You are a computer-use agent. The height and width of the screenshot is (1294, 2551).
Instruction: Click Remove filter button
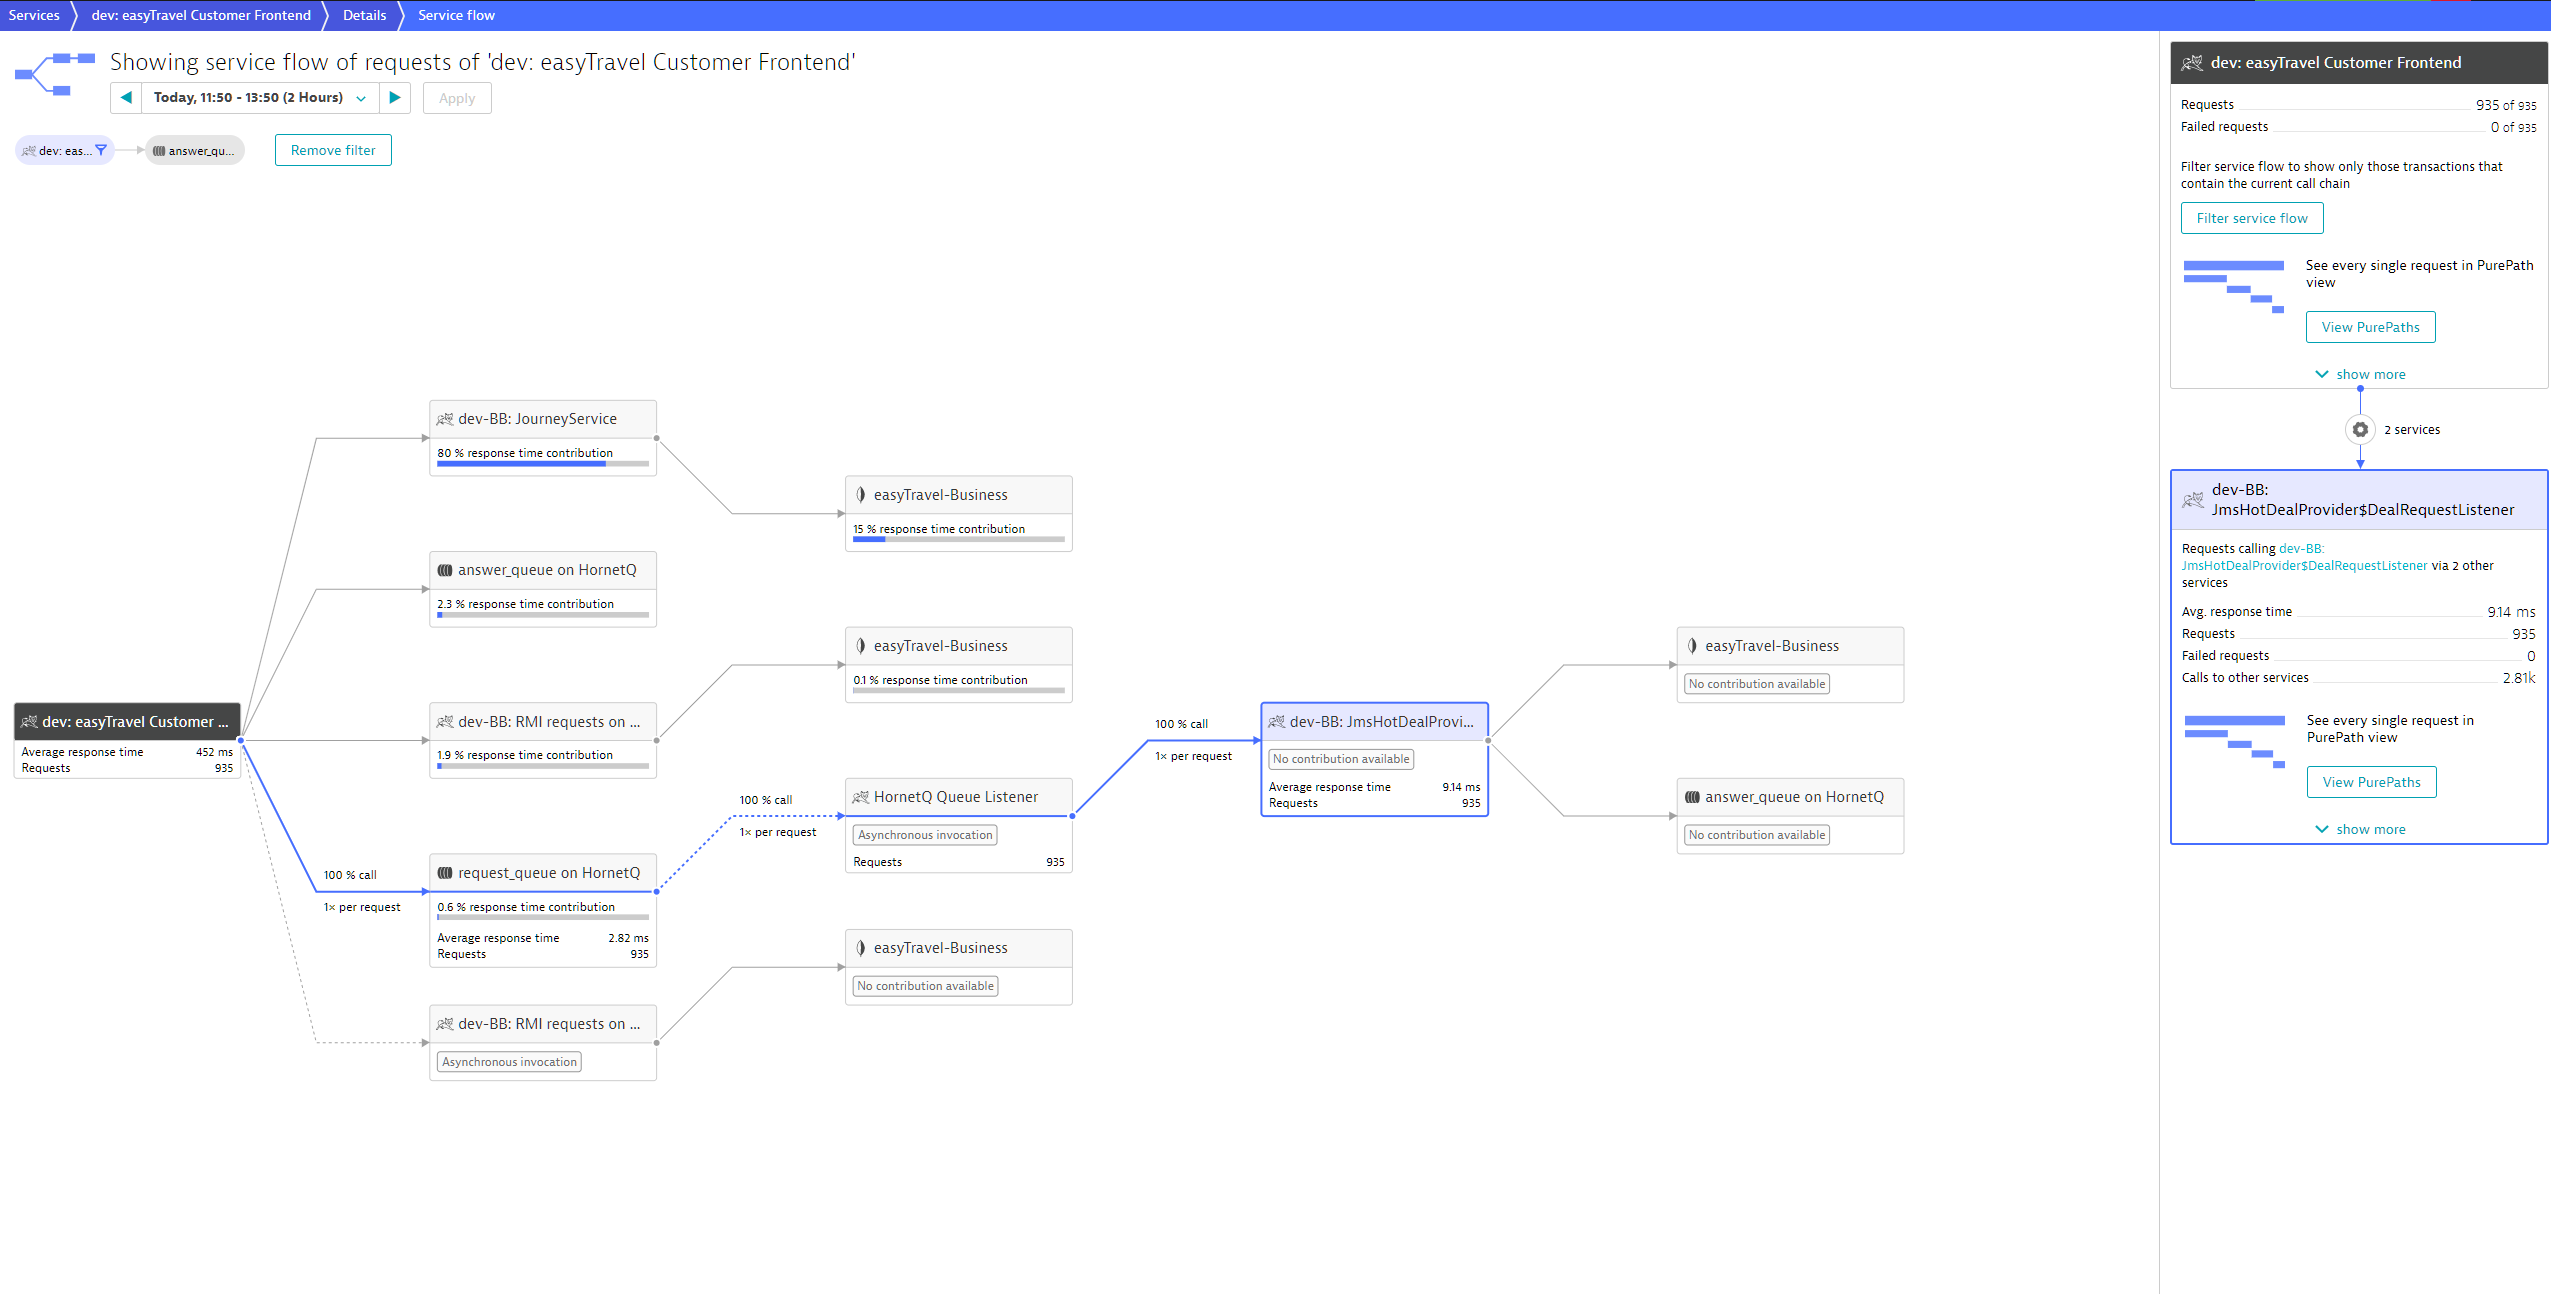click(x=333, y=150)
